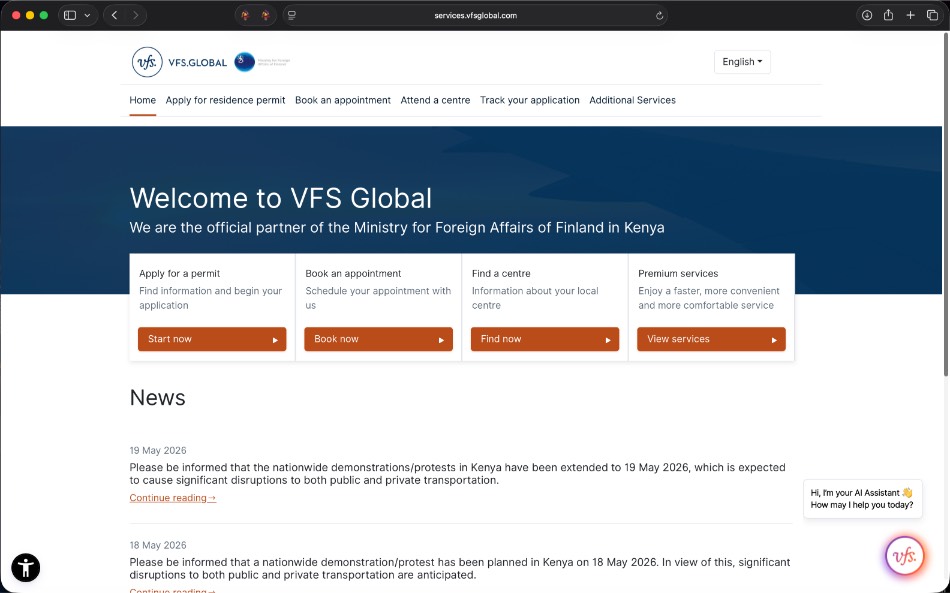This screenshot has height=593, width=950.
Task: Open a new tab with plus icon
Action: 910,16
